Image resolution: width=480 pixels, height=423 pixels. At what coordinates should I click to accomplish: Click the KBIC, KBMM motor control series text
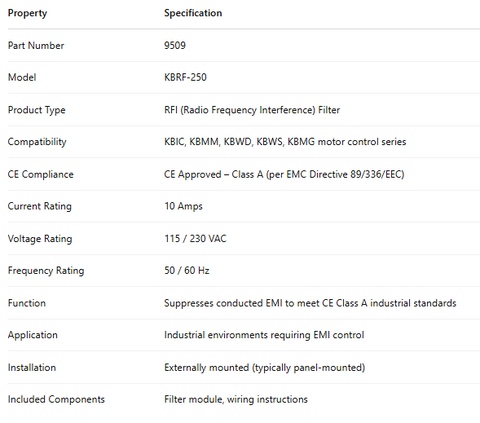285,142
